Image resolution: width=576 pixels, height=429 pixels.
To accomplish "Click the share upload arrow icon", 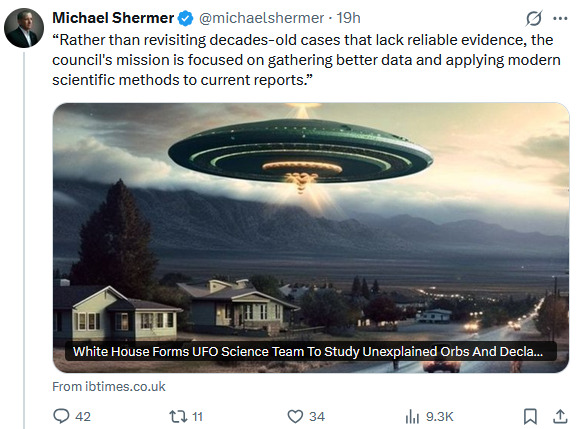I will (x=560, y=416).
